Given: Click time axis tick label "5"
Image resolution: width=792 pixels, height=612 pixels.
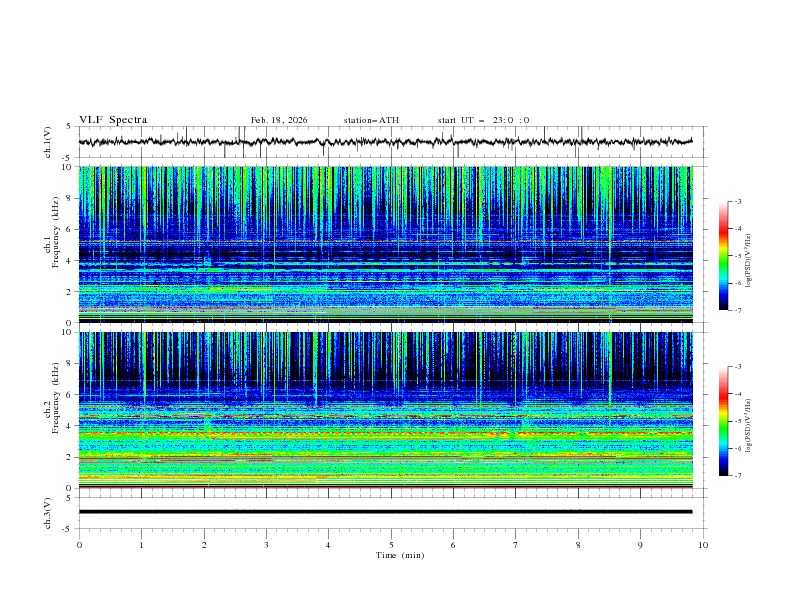Looking at the screenshot, I should pyautogui.click(x=391, y=545).
